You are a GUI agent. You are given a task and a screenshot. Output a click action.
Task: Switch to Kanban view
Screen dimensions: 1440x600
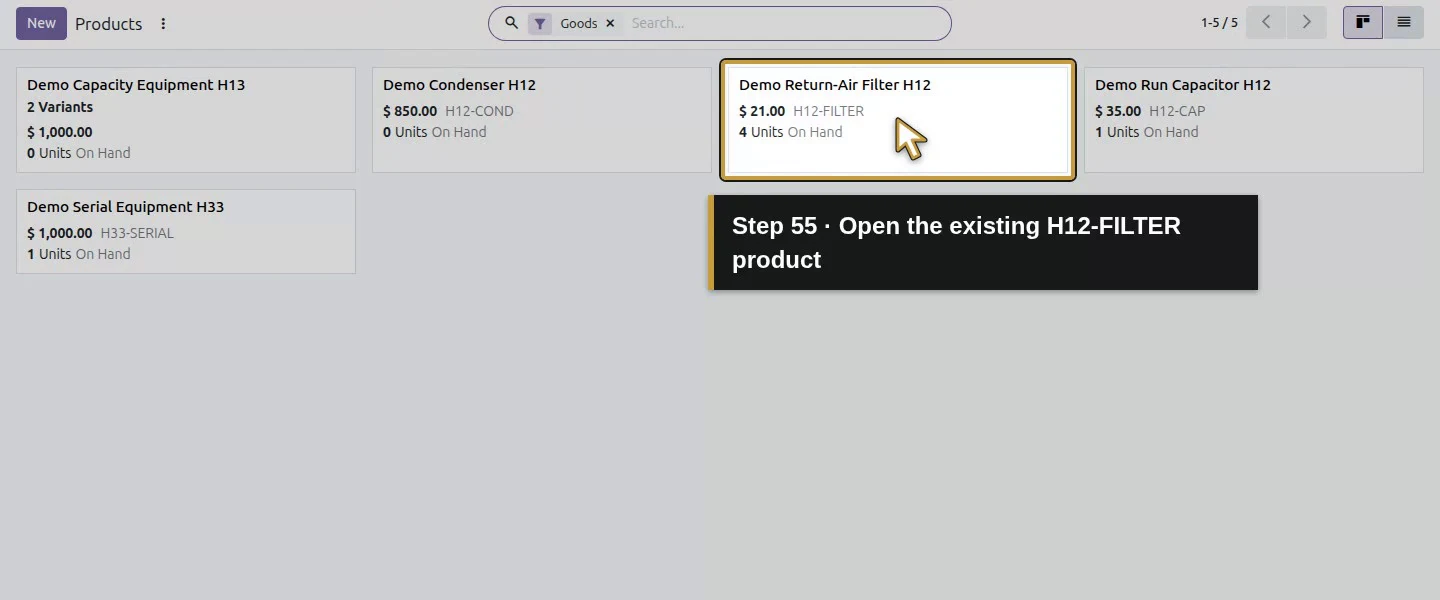[1362, 22]
